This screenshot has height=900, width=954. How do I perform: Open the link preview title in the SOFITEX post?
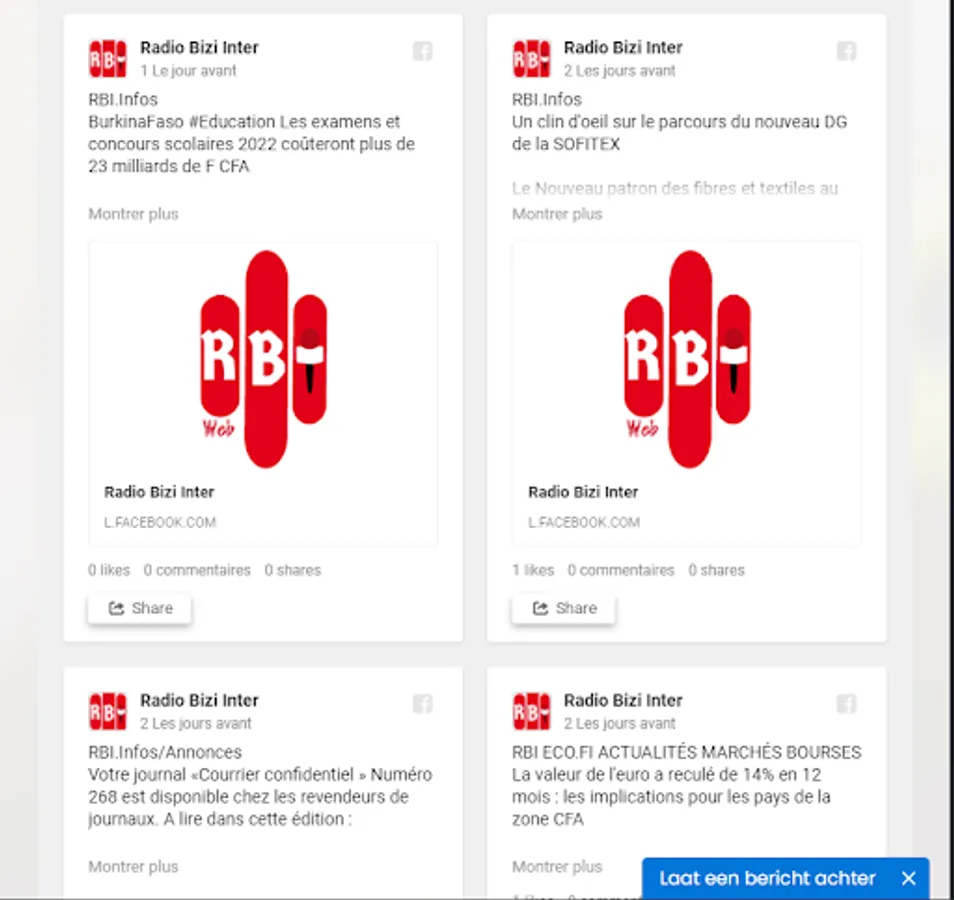(x=583, y=492)
